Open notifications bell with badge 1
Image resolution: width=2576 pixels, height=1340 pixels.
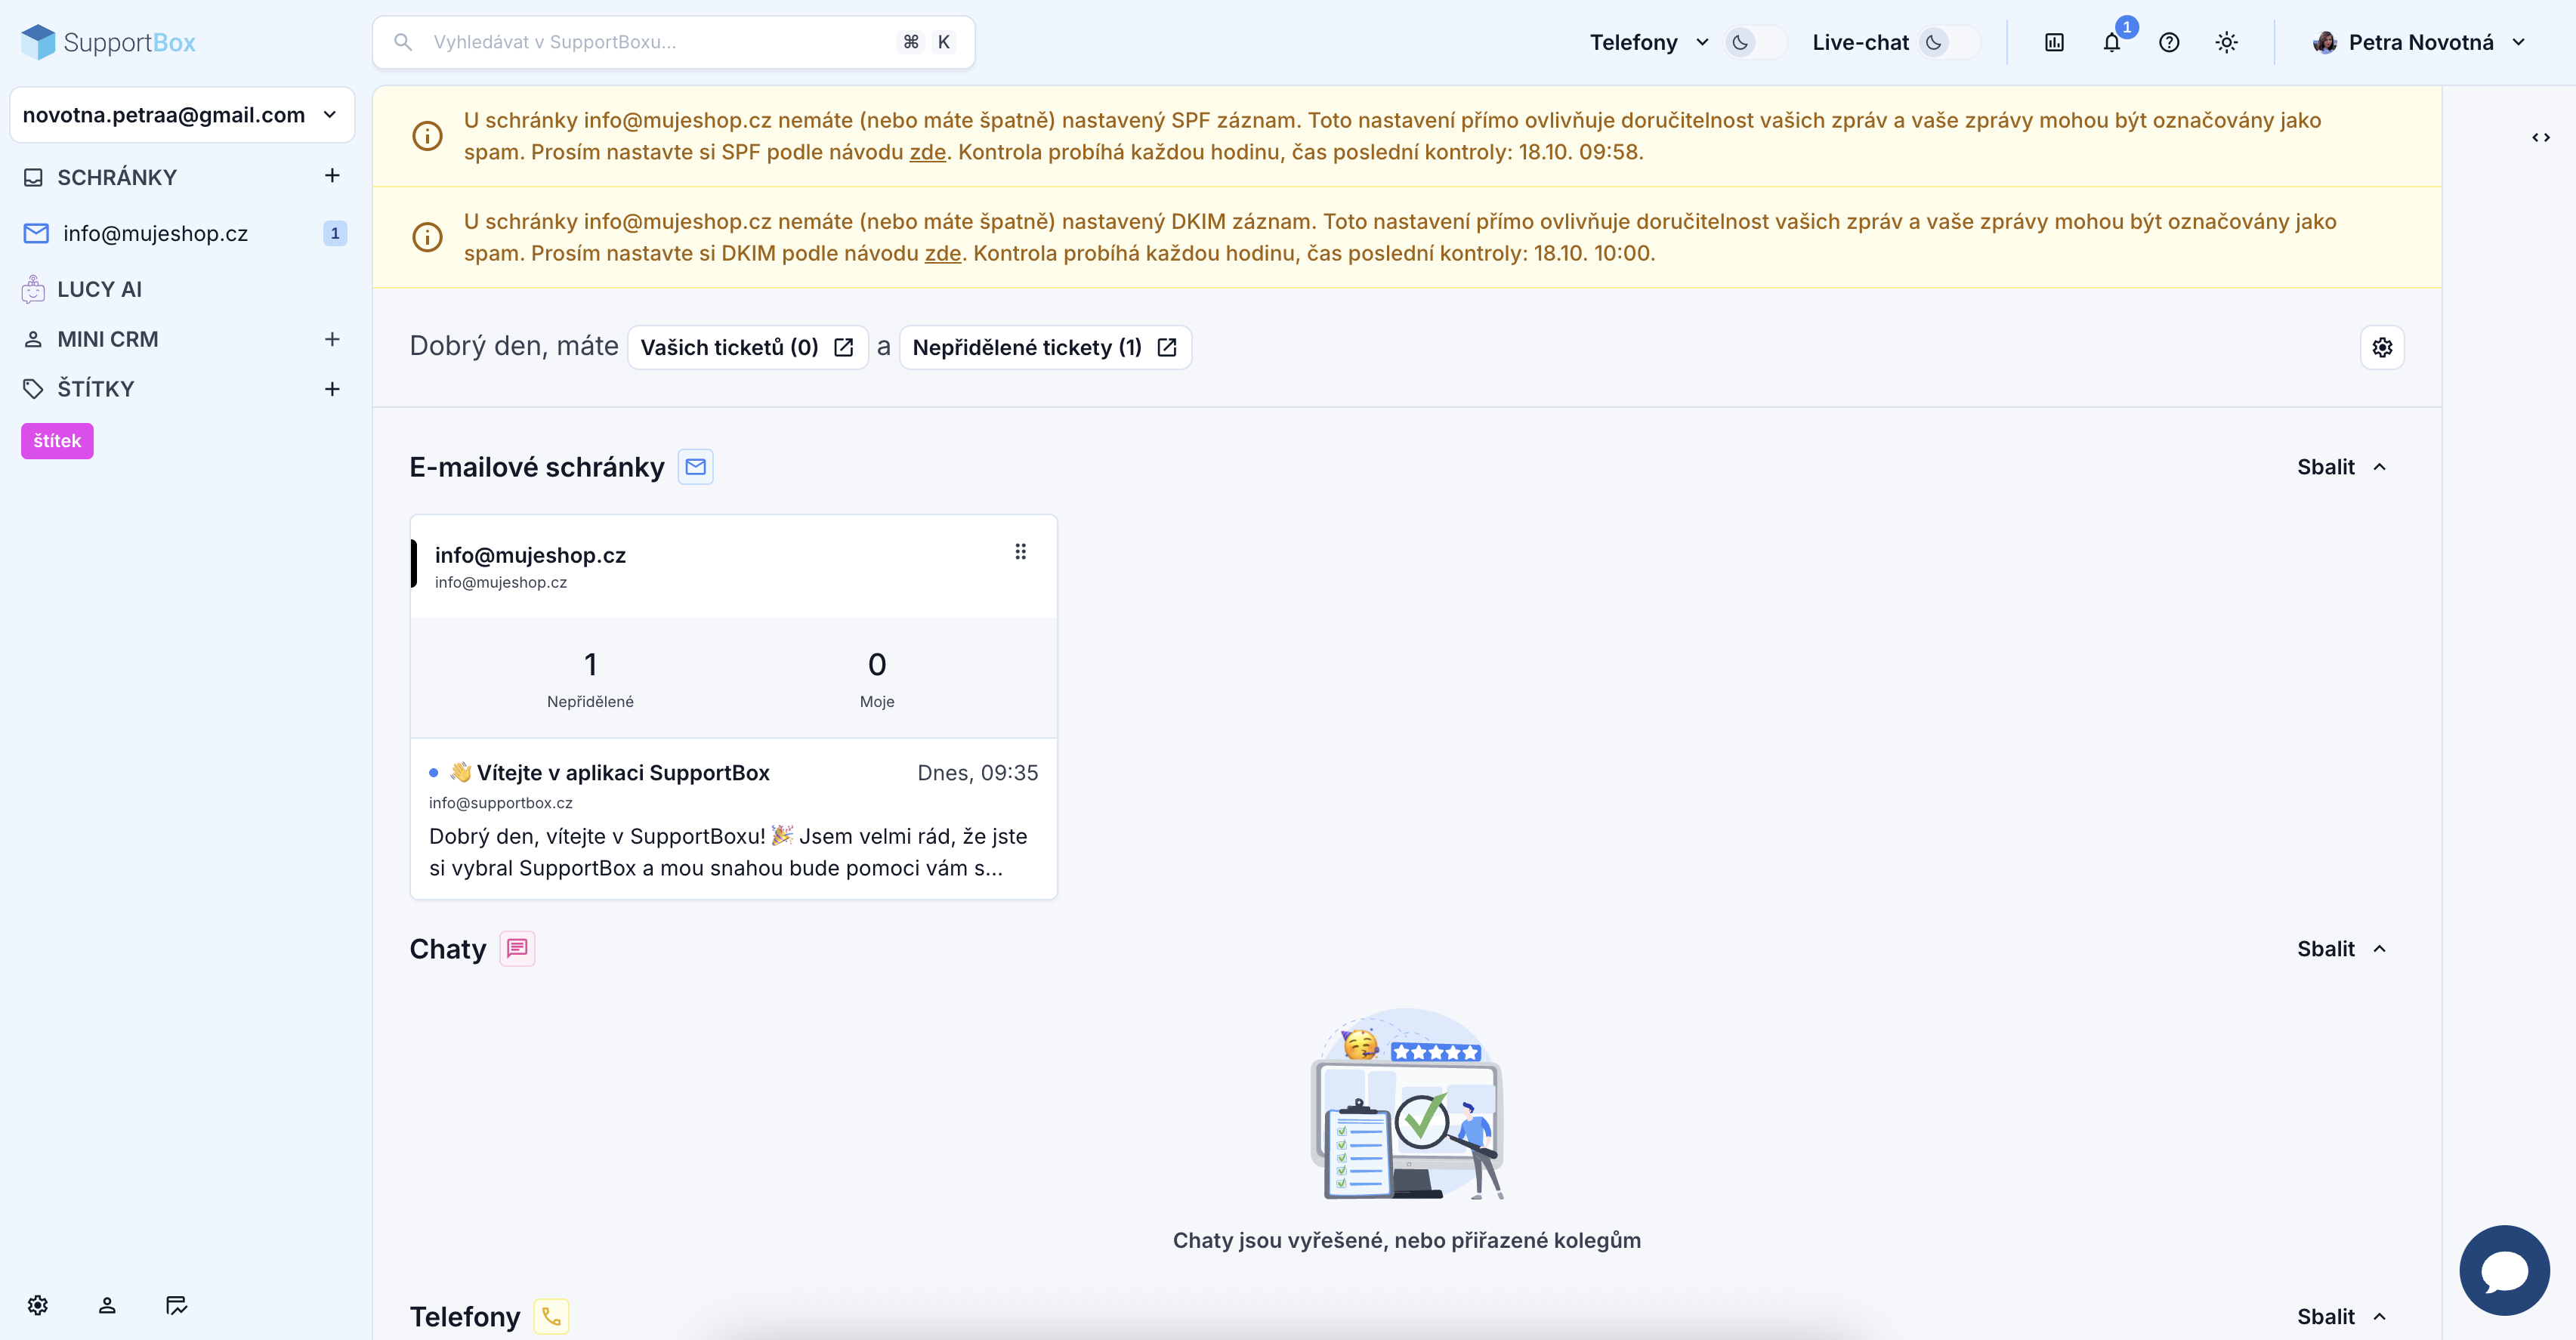2111,42
